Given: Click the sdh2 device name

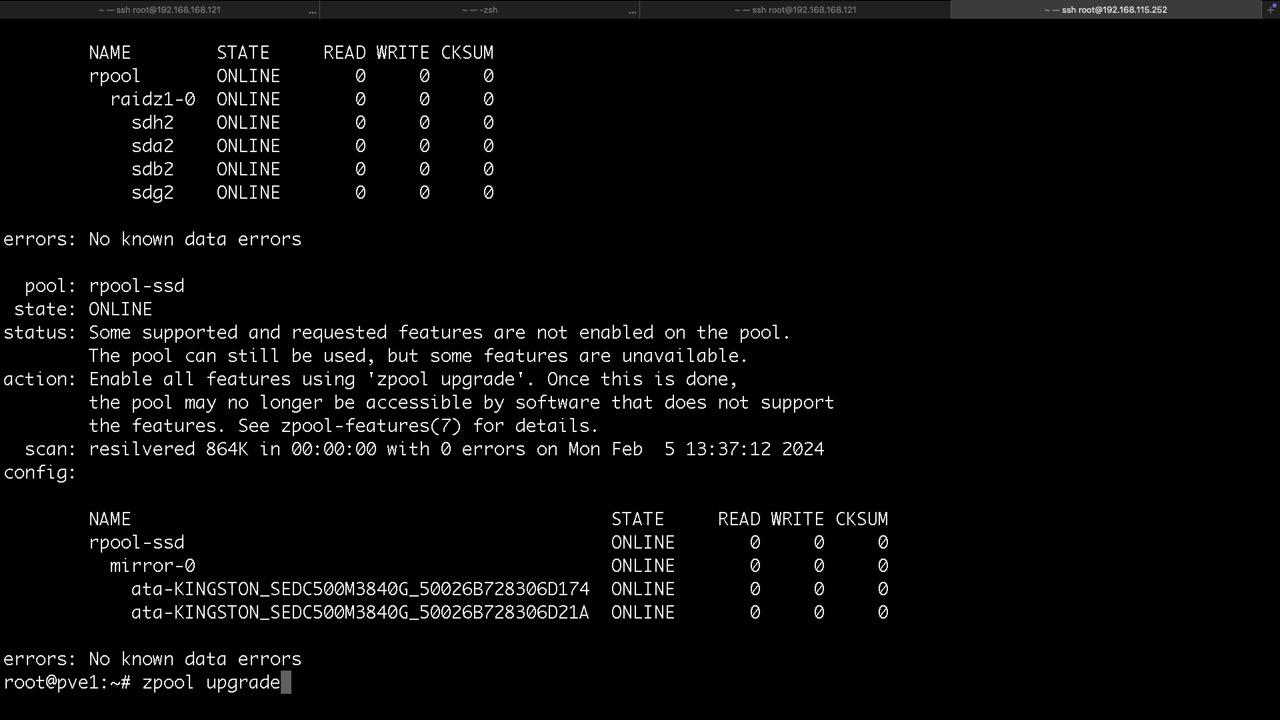Looking at the screenshot, I should (152, 123).
